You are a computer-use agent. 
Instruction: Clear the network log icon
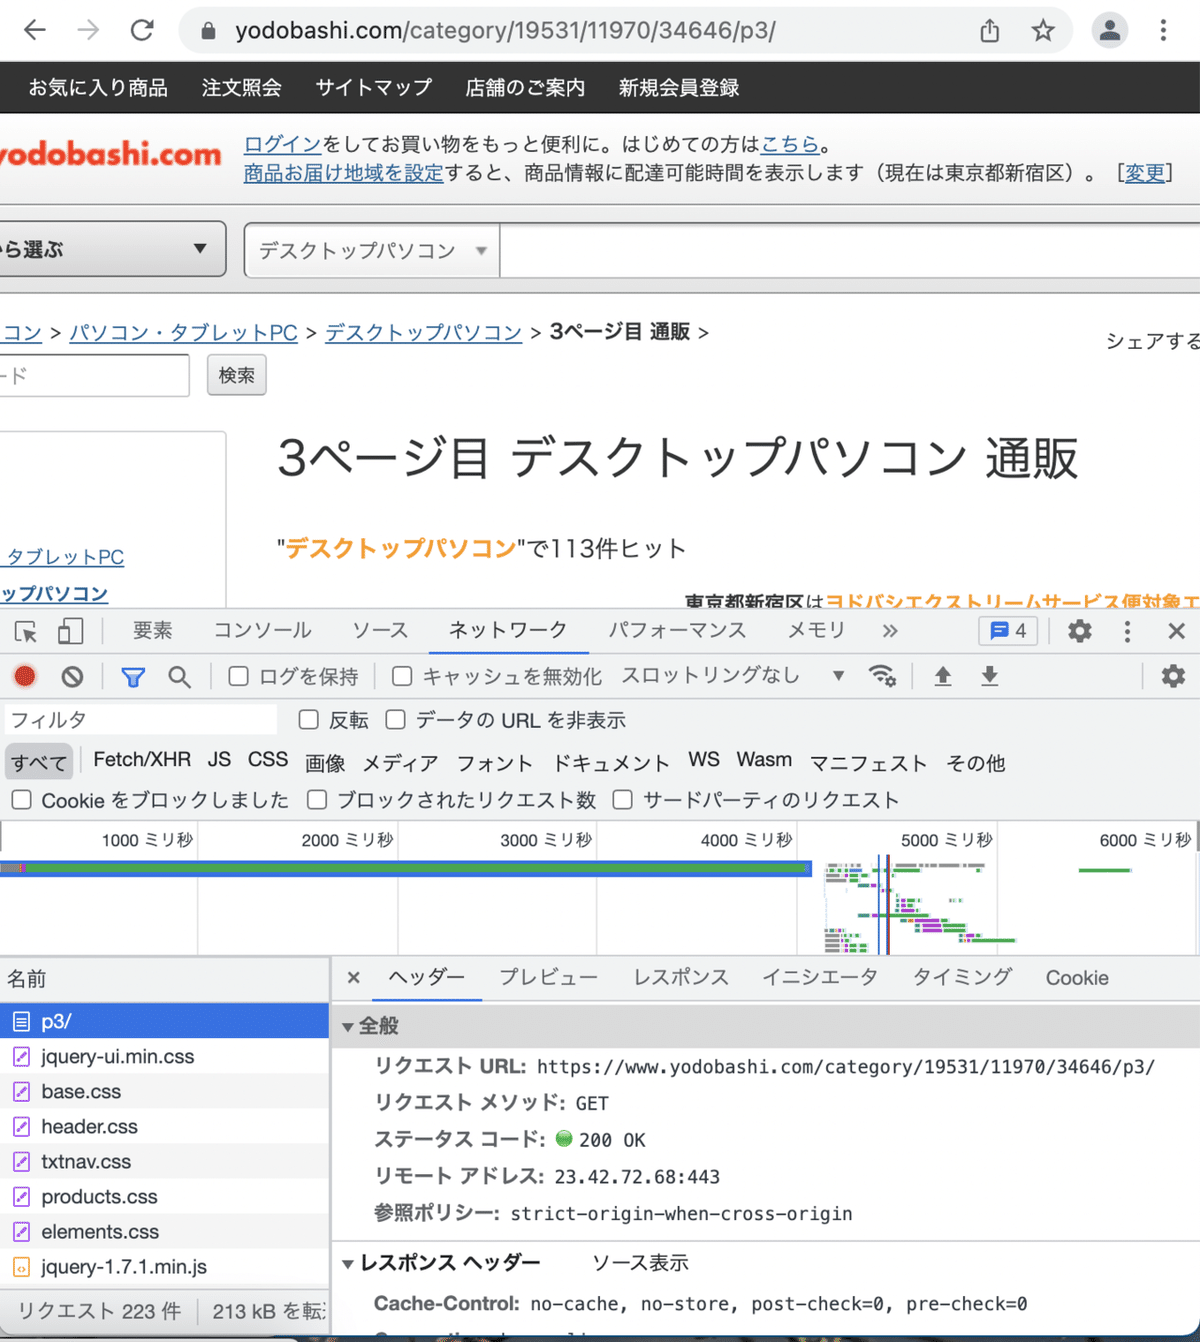72,677
